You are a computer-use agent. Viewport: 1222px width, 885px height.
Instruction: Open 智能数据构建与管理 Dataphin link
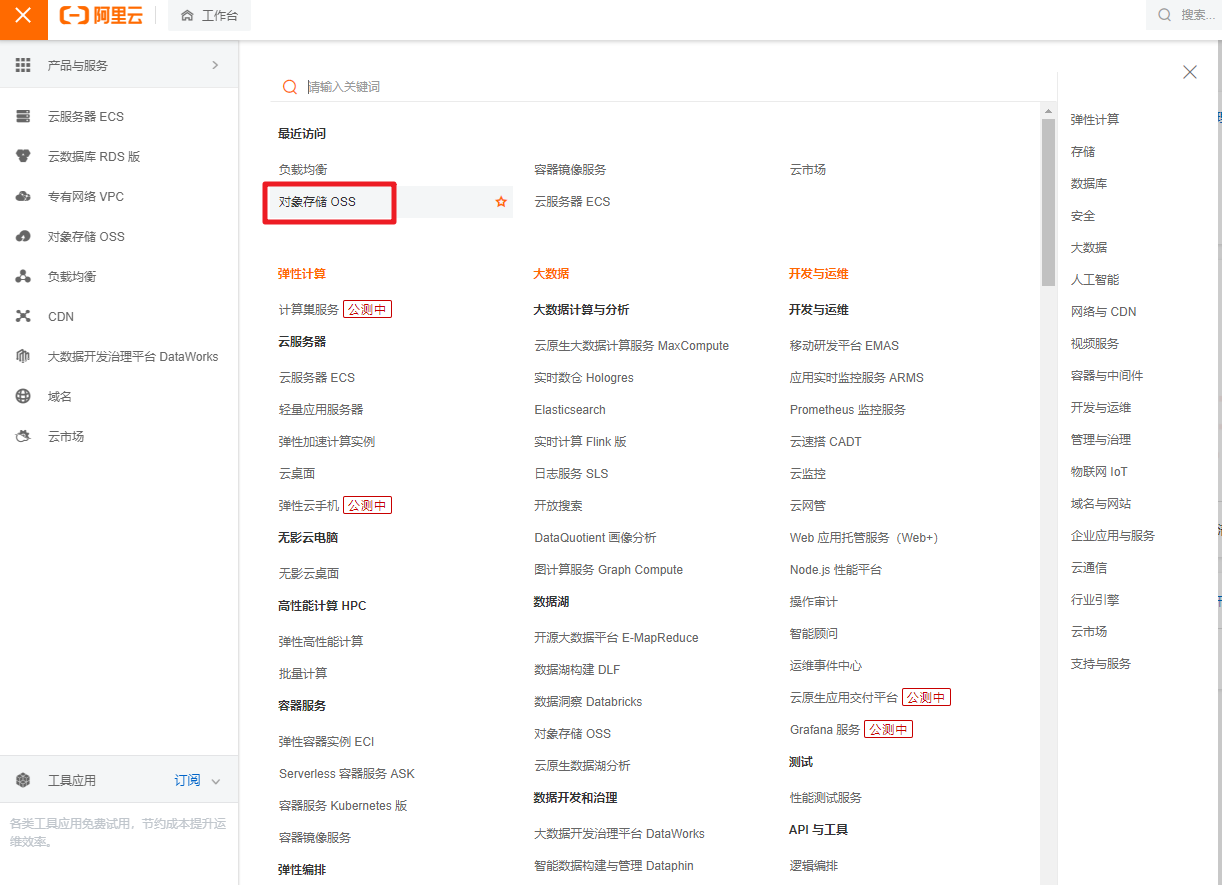click(x=614, y=866)
